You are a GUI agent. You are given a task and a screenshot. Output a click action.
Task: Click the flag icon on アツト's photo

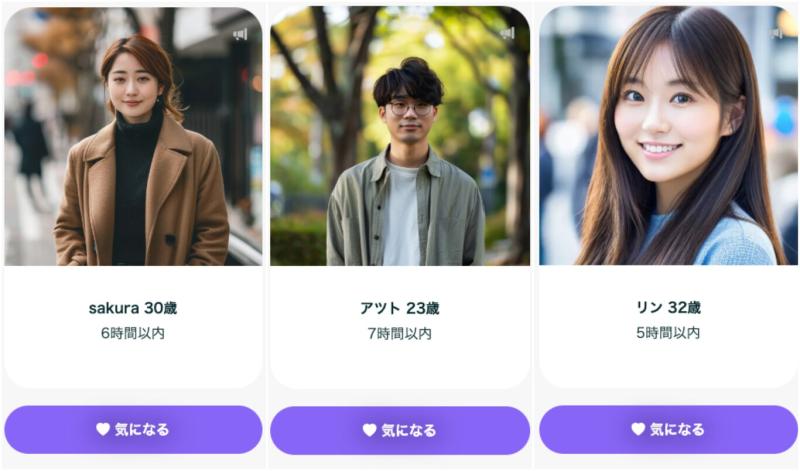[x=508, y=34]
